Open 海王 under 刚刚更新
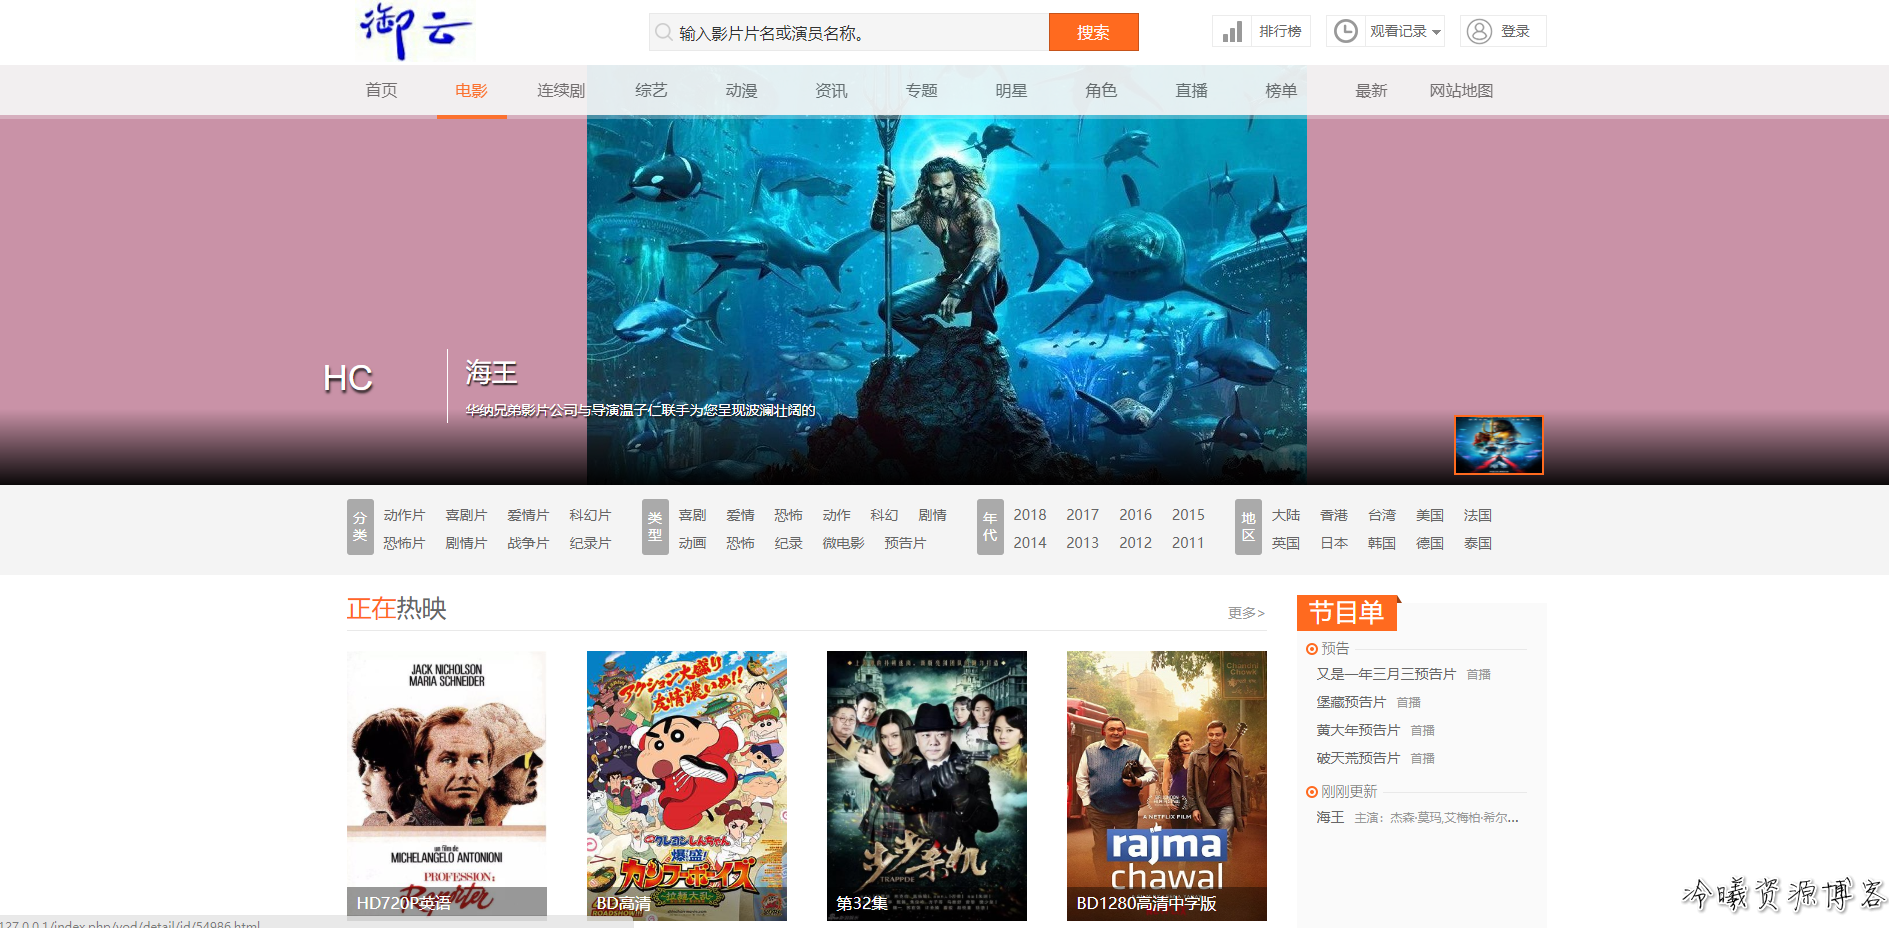Screen dimensions: 1889x928 [1330, 817]
